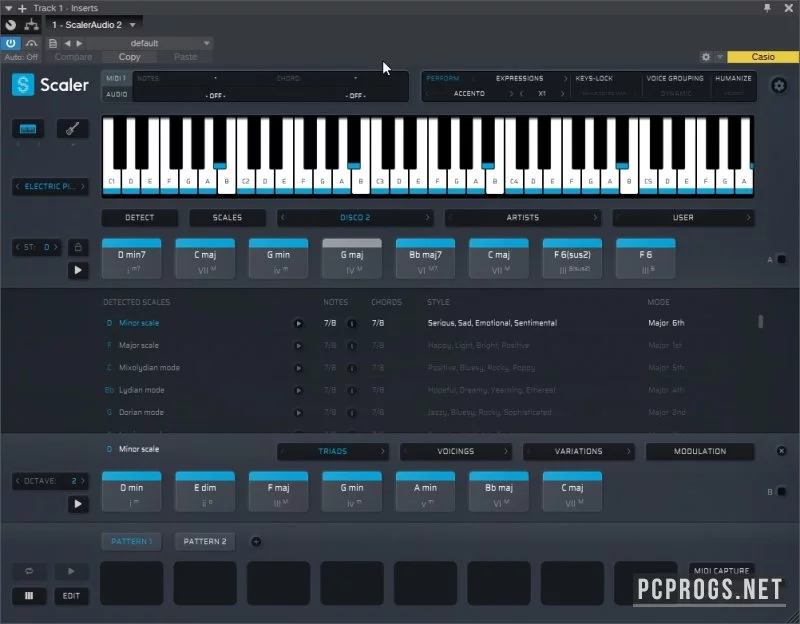Open preset file icon

53,43
